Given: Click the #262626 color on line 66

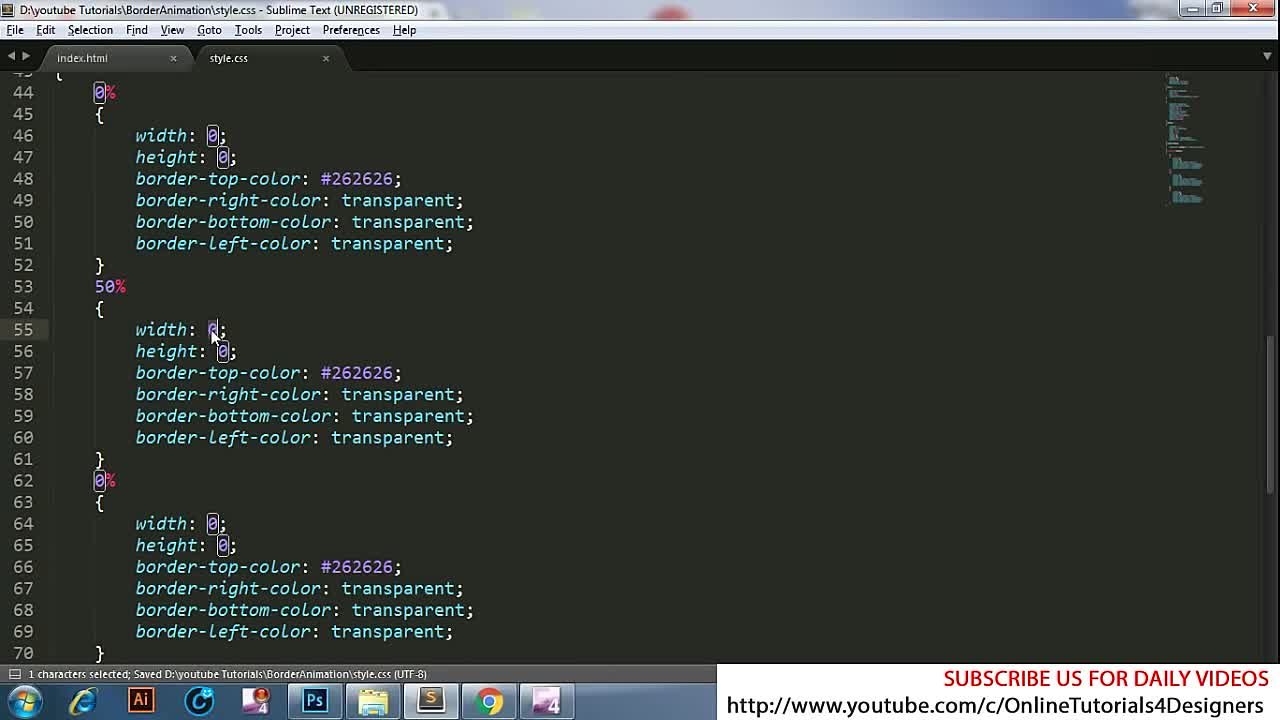Looking at the screenshot, I should pyautogui.click(x=357, y=567).
